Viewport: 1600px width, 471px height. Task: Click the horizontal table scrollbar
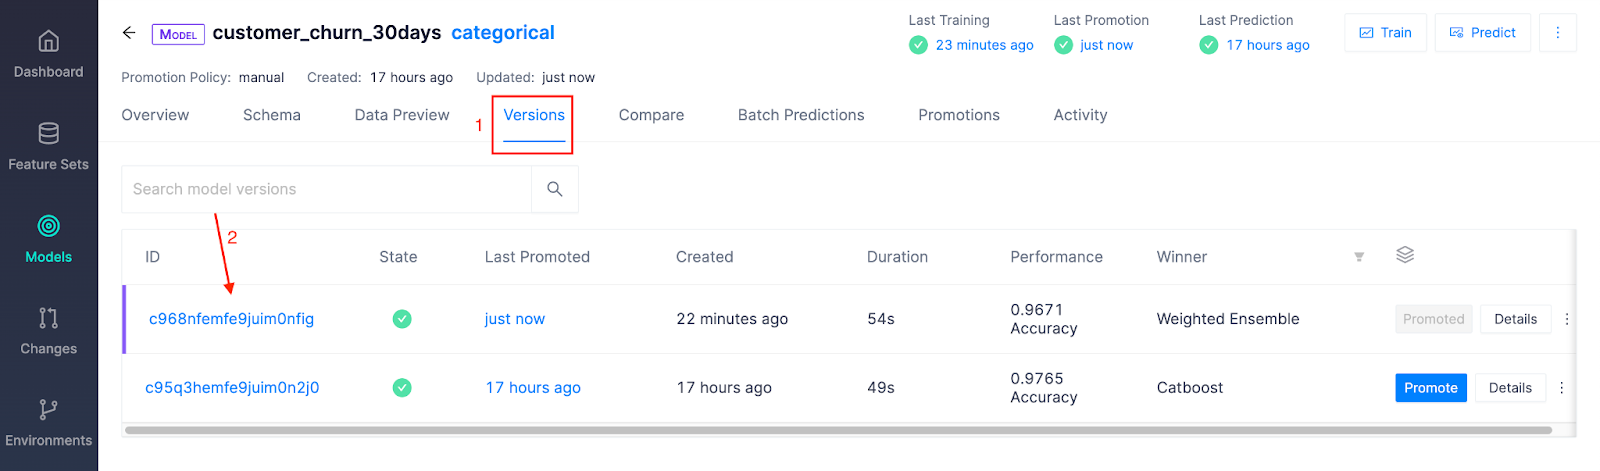[838, 430]
